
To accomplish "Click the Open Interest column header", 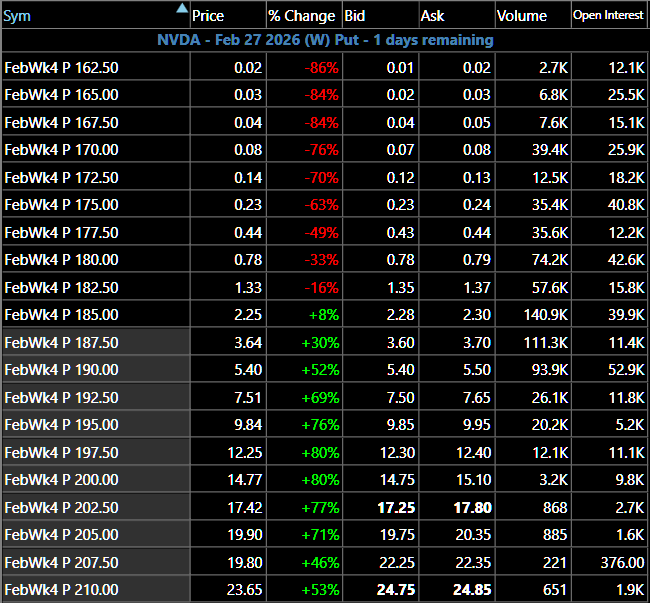I will (608, 16).
